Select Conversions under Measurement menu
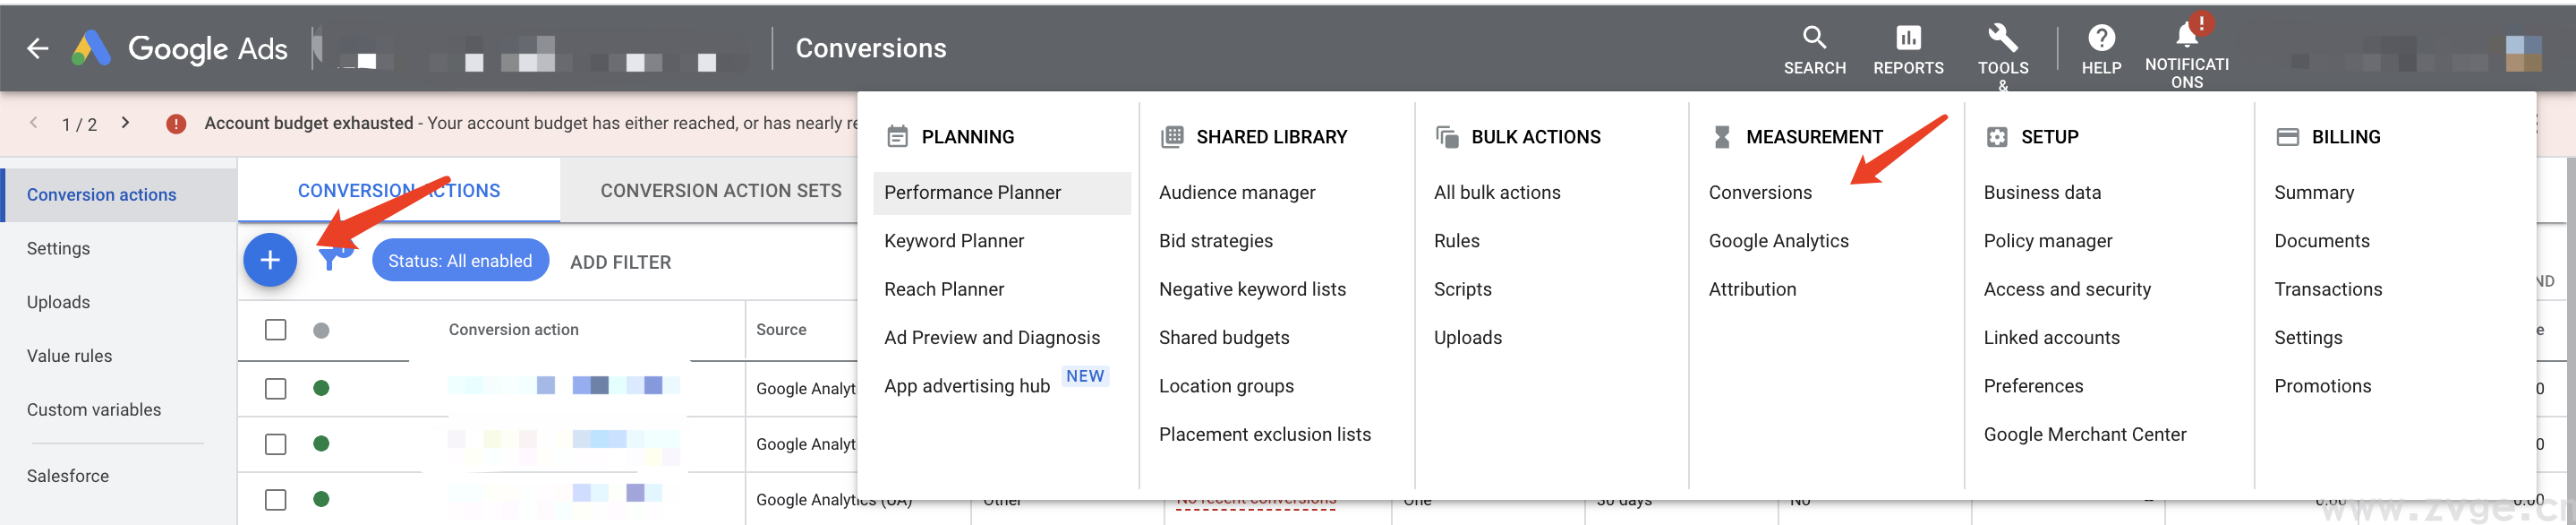 [x=1759, y=193]
